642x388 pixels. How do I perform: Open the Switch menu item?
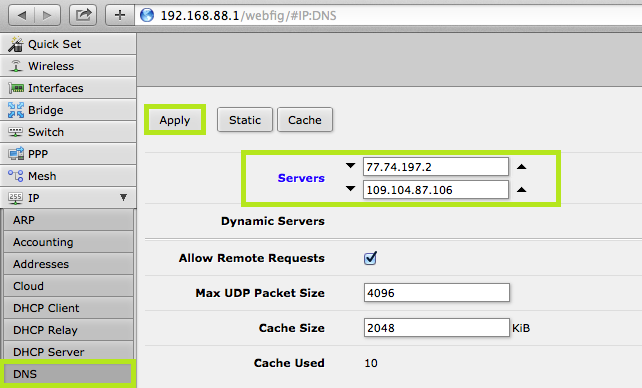[x=68, y=132]
